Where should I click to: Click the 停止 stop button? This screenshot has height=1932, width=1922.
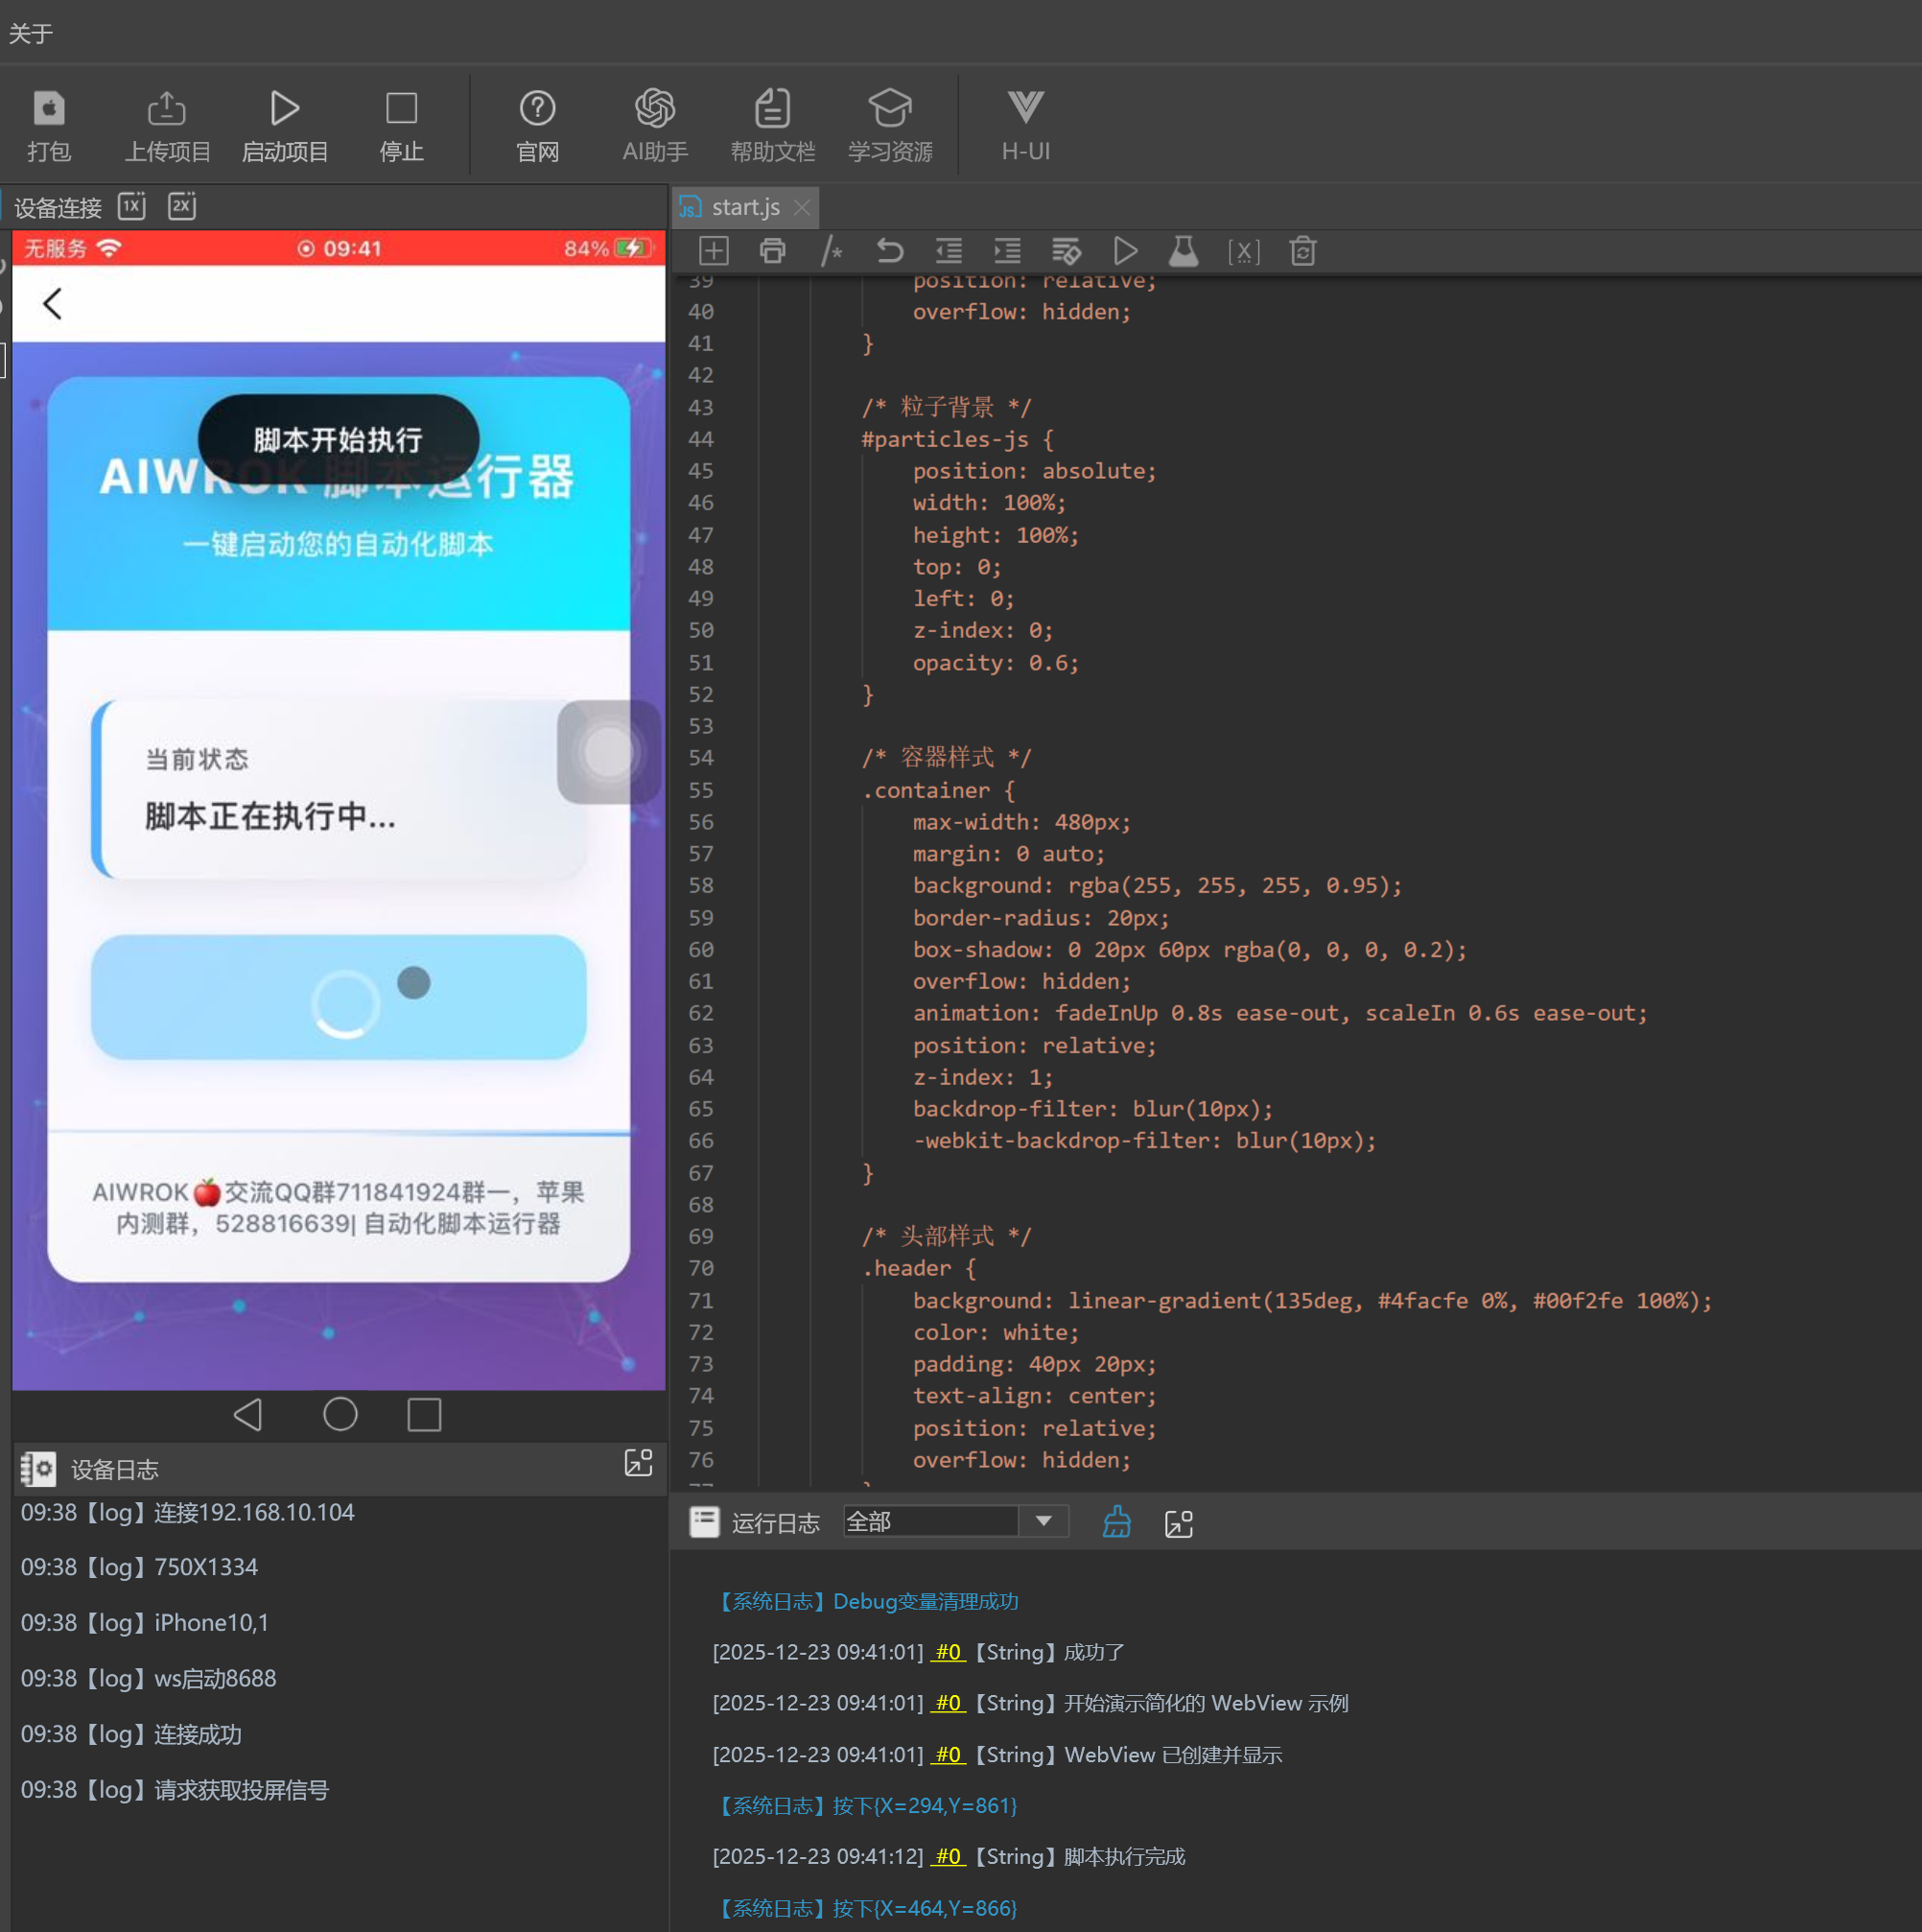[x=401, y=125]
